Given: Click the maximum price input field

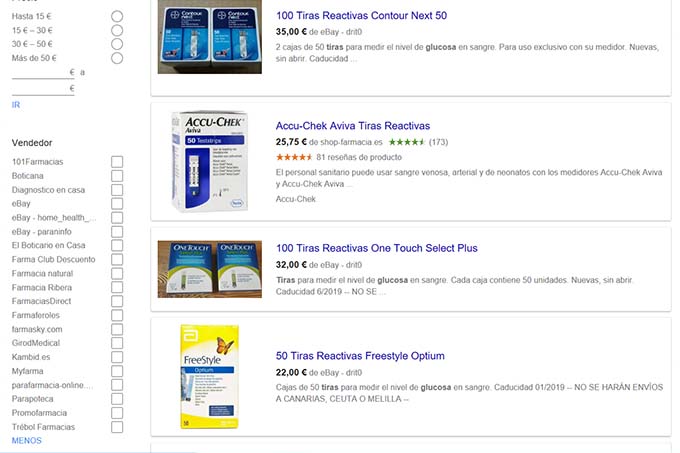Looking at the screenshot, I should point(42,89).
